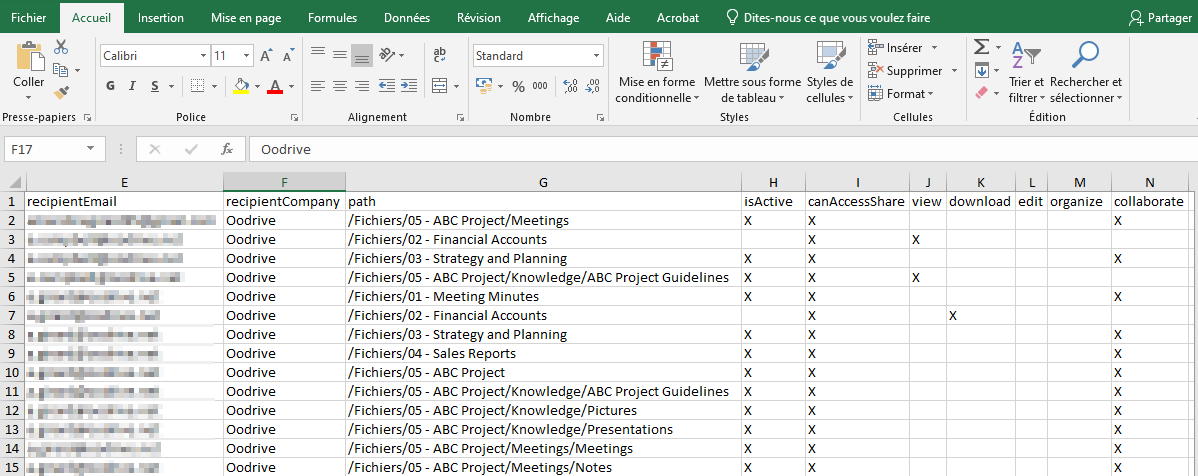Click the insert function fx icon
This screenshot has height=476, width=1198.
click(x=227, y=149)
